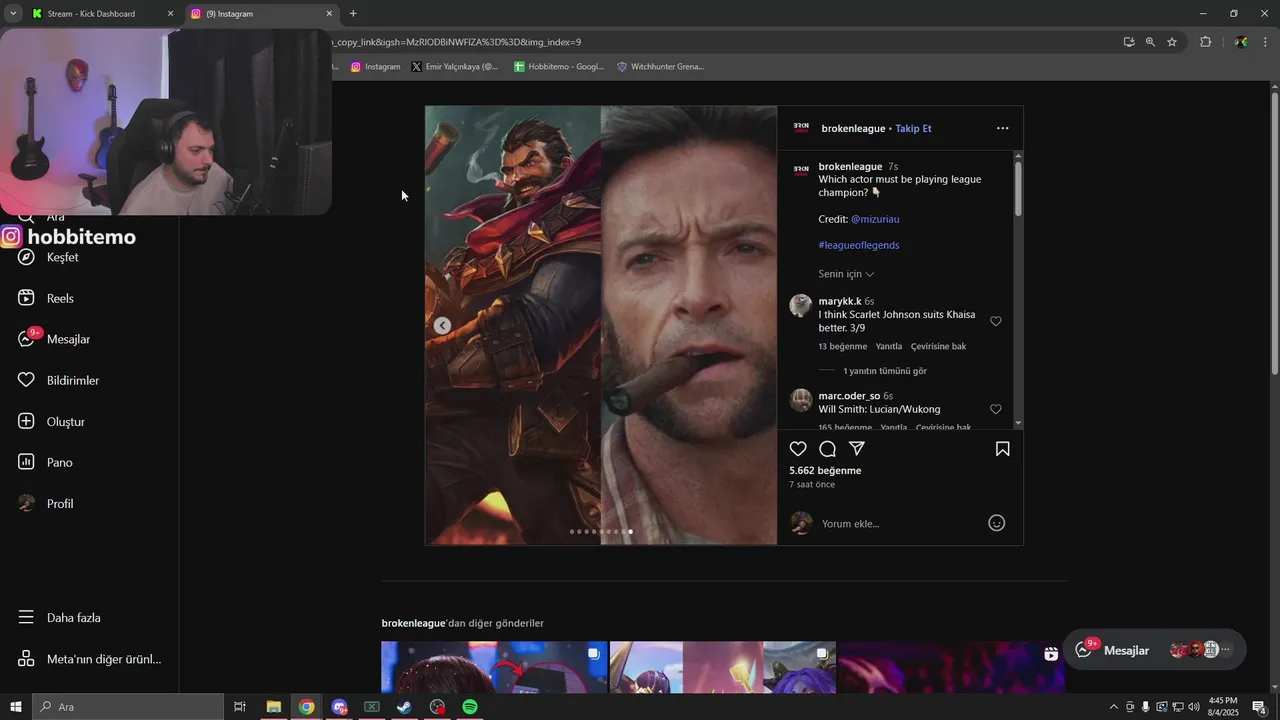
Task: Open Reels from the sidebar
Action: pos(46,298)
